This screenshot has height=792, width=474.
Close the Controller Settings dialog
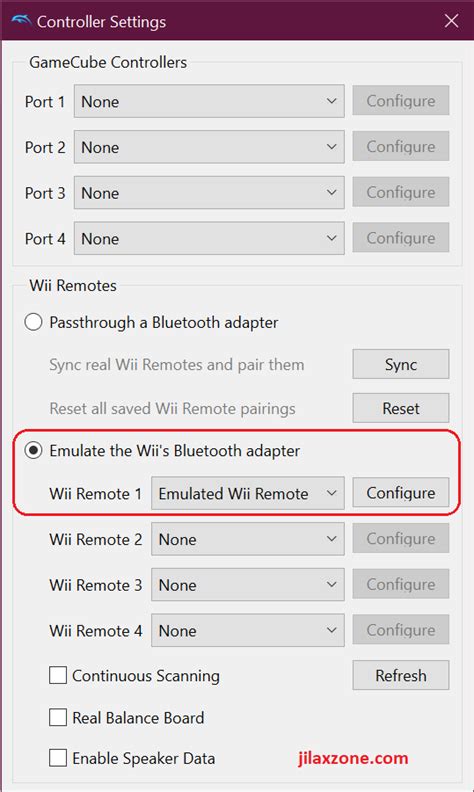point(451,21)
